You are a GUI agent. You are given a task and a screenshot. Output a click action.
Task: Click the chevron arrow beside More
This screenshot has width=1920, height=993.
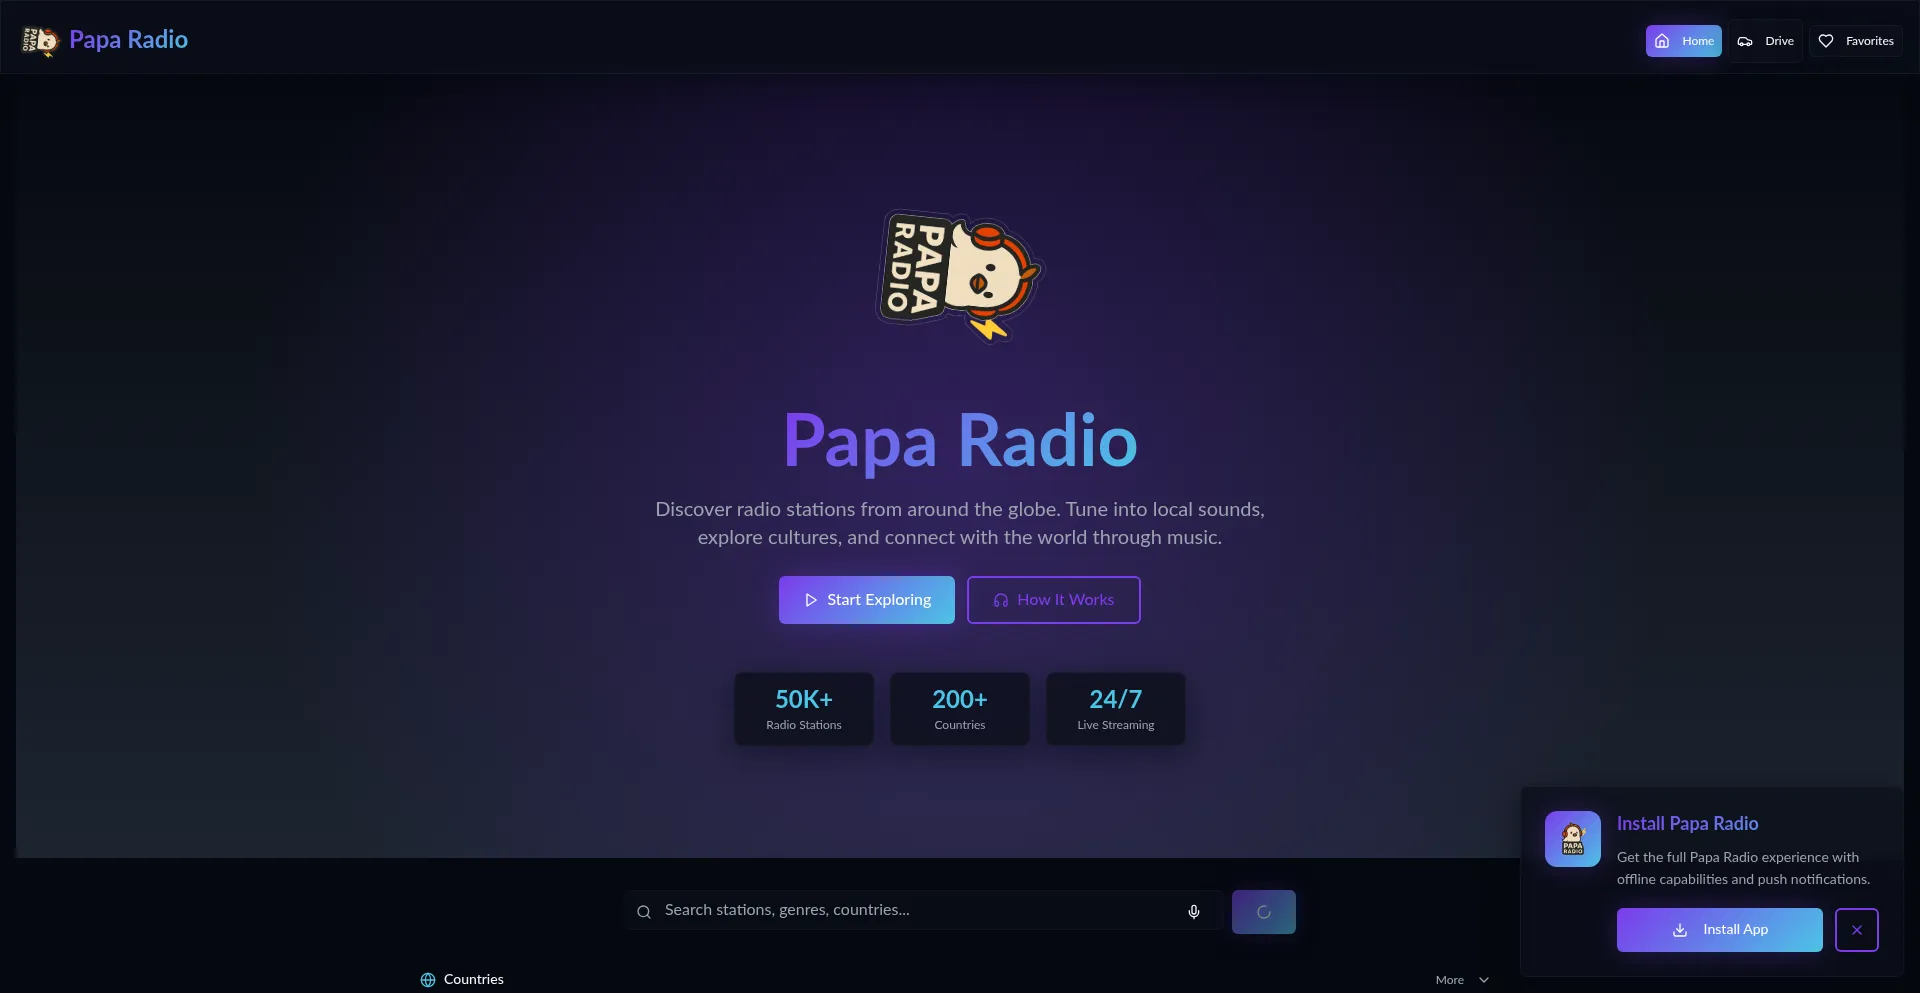(1484, 980)
